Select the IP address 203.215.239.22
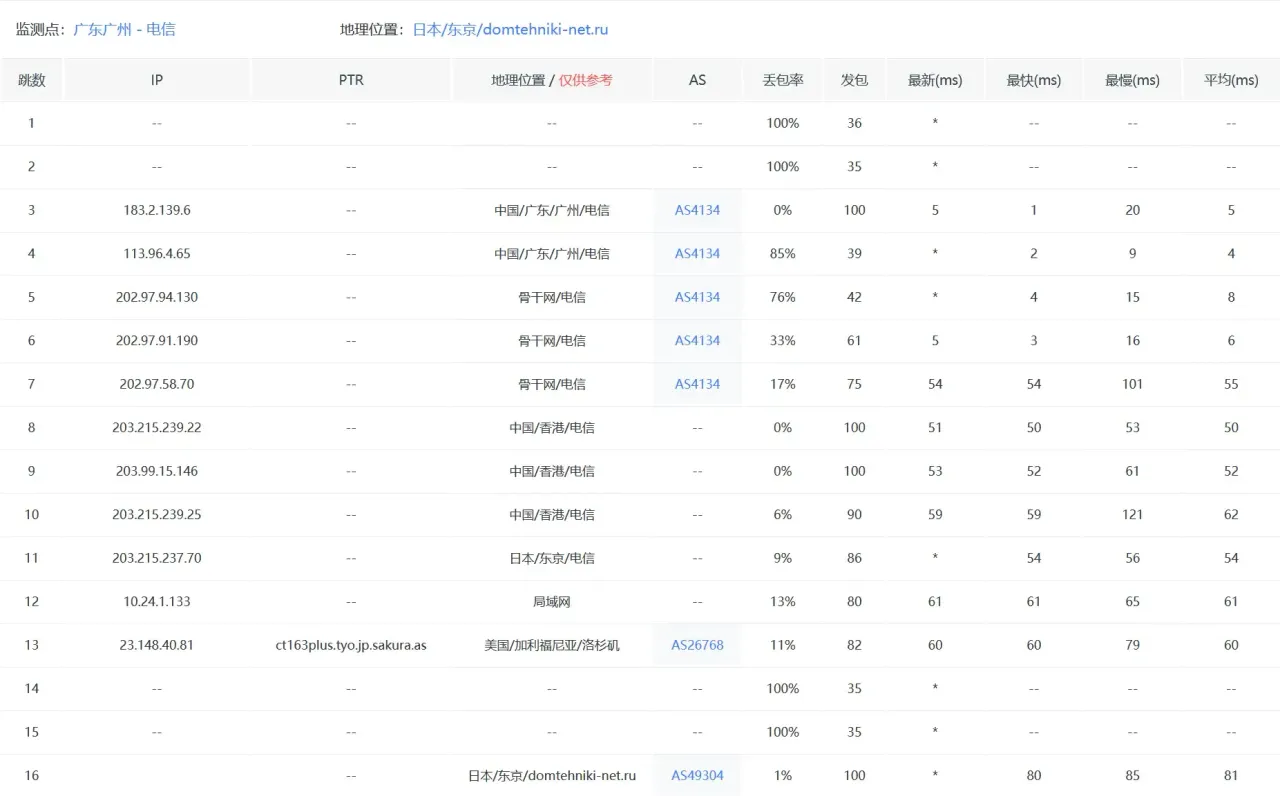Image resolution: width=1280 pixels, height=796 pixels. [157, 427]
